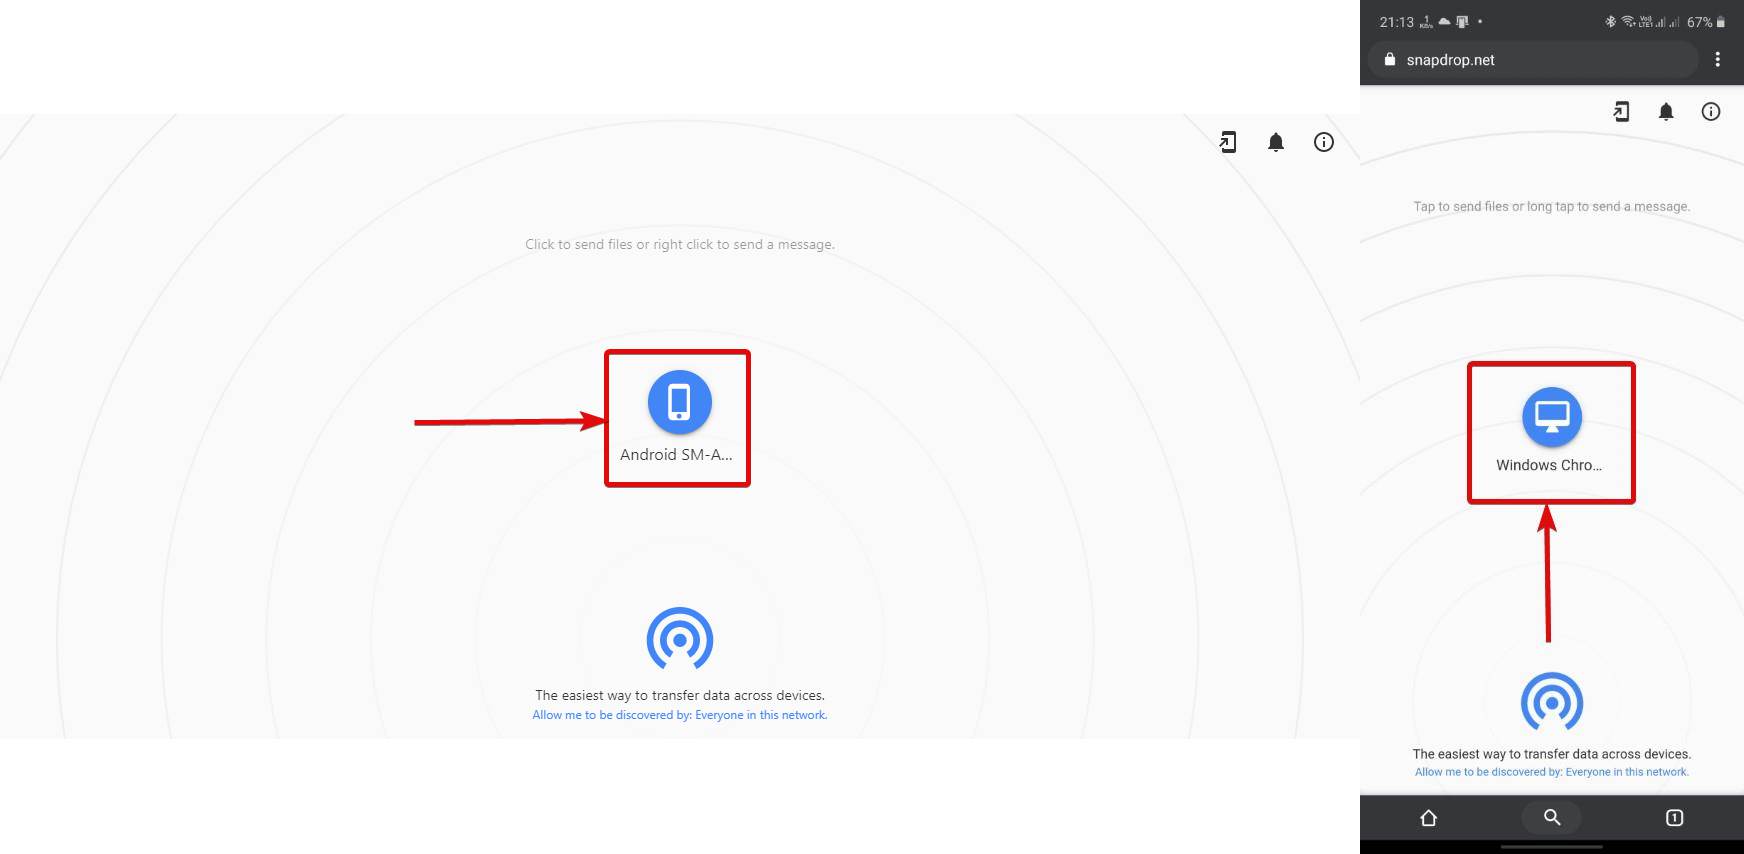1744x854 pixels.
Task: Tap 'Windows Chro...' device label
Action: point(1549,465)
